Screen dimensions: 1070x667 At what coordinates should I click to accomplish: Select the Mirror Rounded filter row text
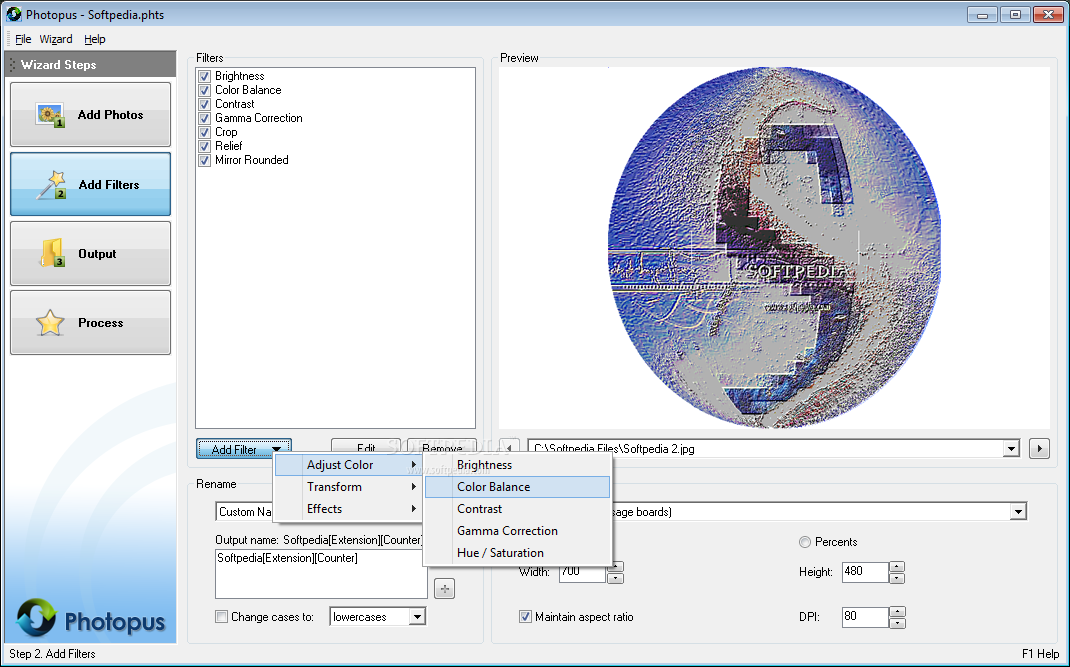point(252,160)
